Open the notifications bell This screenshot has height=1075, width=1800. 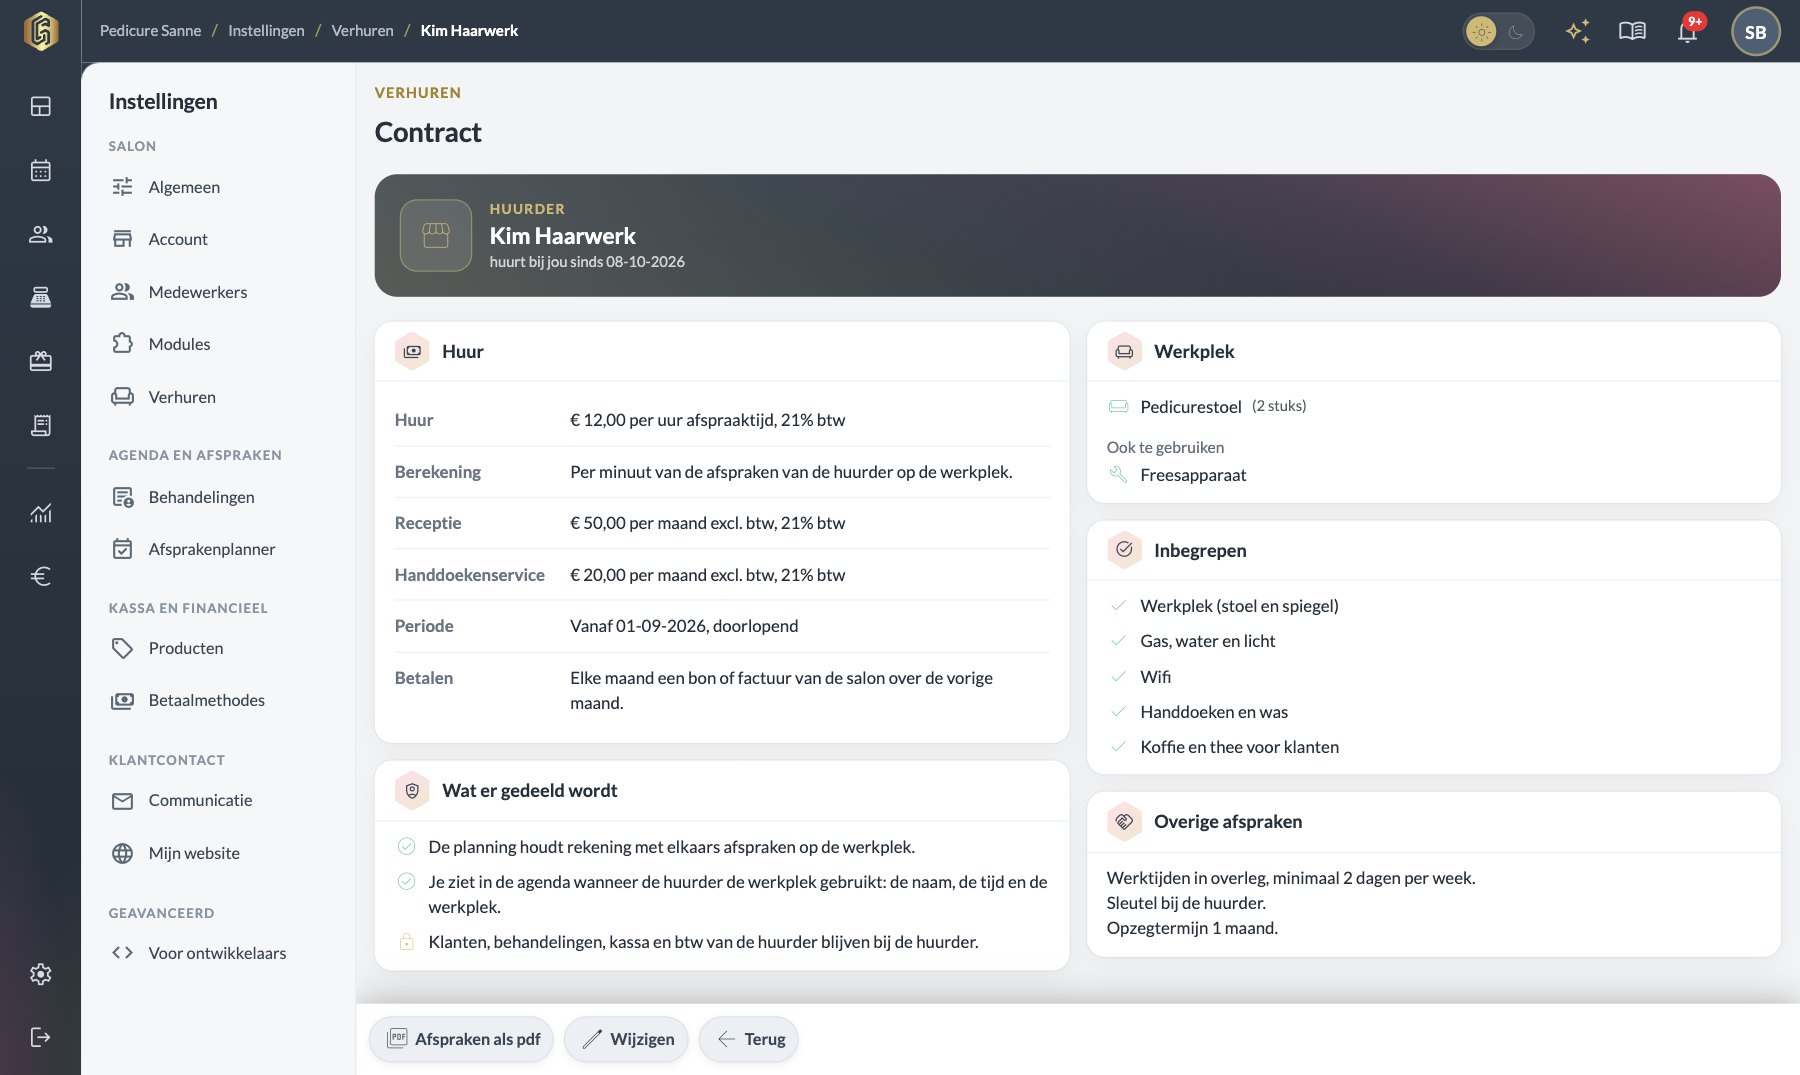(x=1688, y=31)
